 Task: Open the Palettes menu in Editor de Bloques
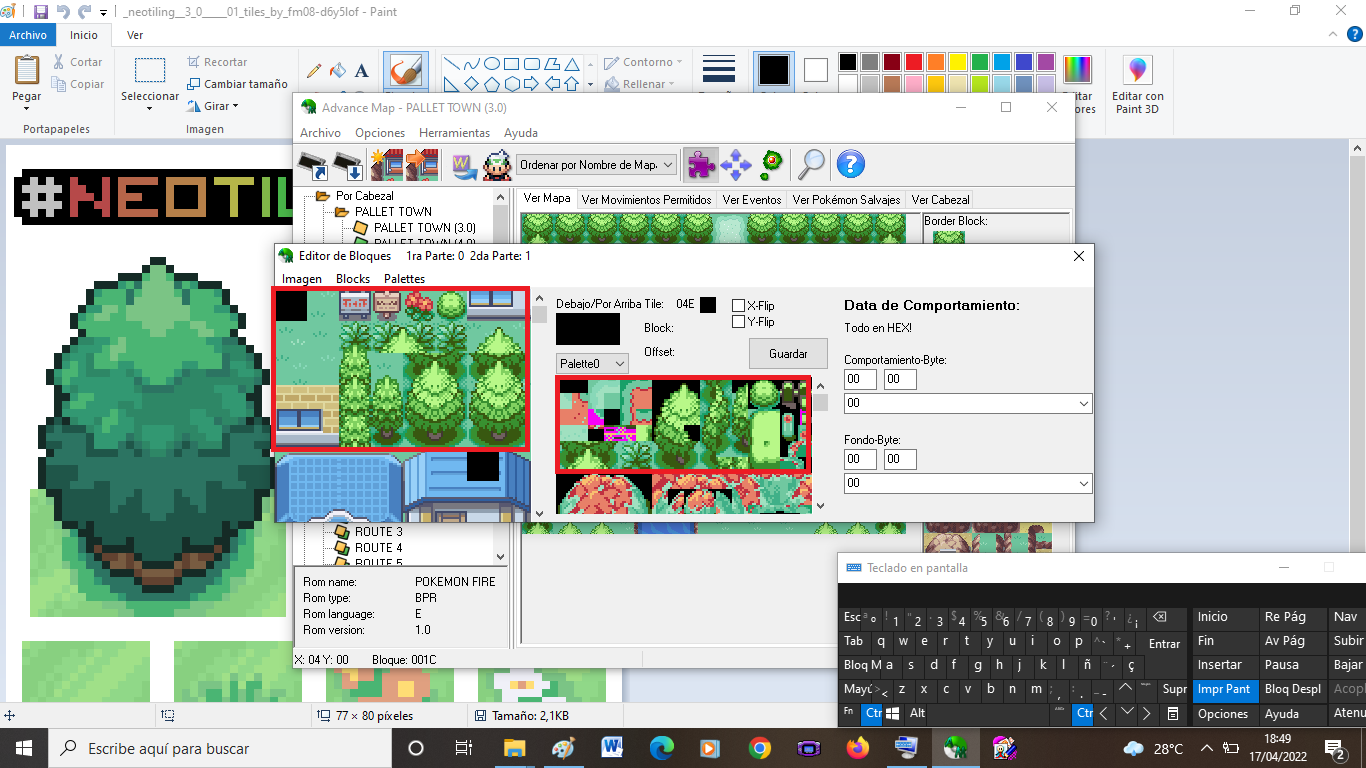(404, 279)
